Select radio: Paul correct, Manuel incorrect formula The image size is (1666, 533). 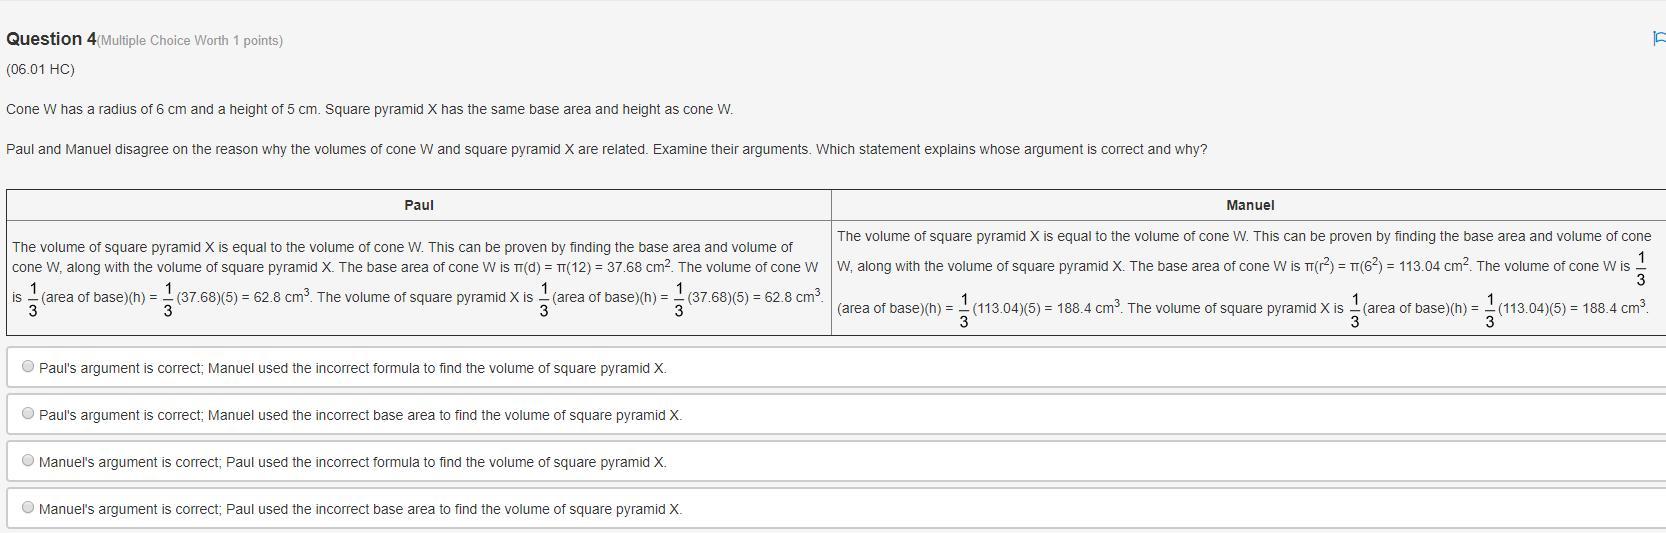tap(28, 367)
